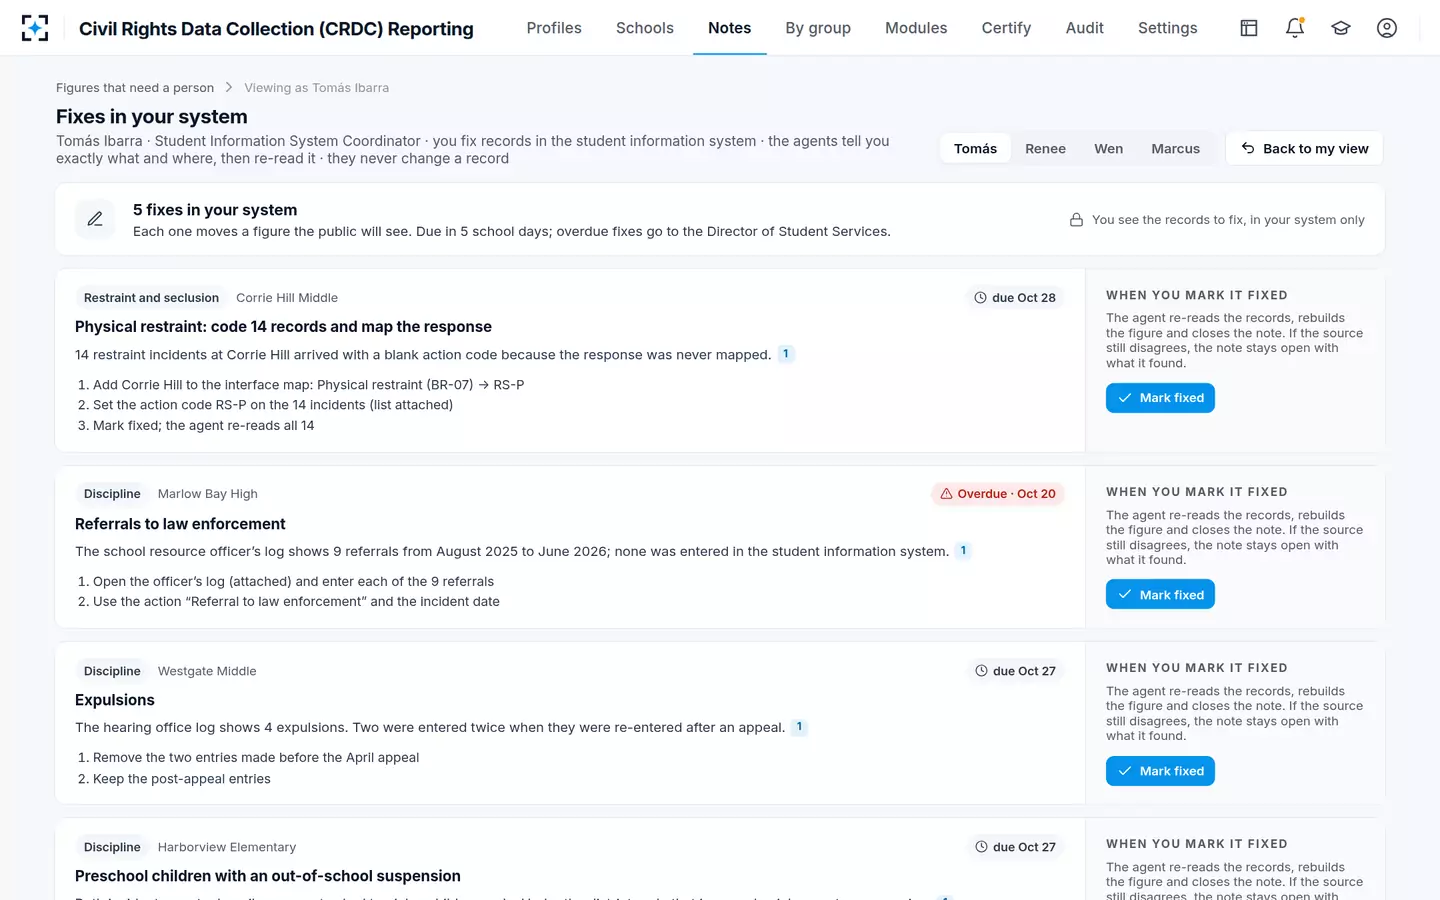Switch persona to Renee
Viewport: 1440px width, 900px height.
[x=1045, y=148]
